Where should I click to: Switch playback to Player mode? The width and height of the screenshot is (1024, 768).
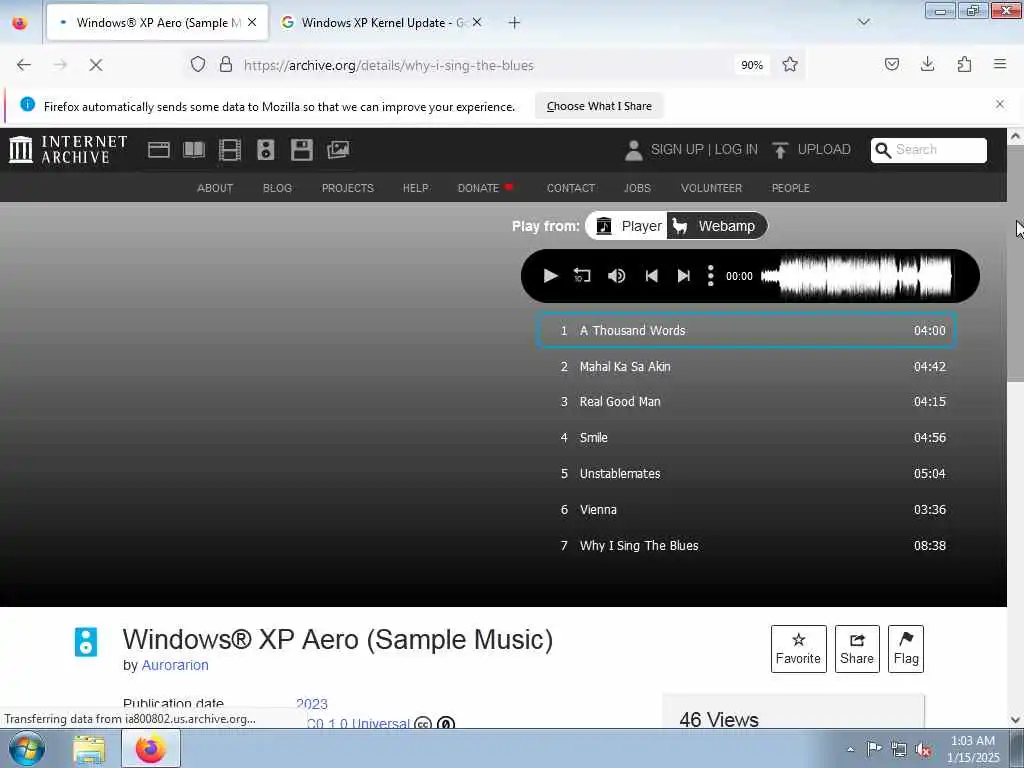click(628, 226)
